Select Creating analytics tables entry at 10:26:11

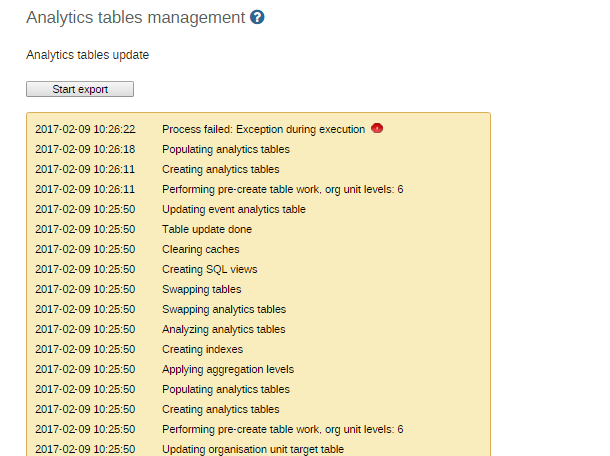[x=221, y=169]
